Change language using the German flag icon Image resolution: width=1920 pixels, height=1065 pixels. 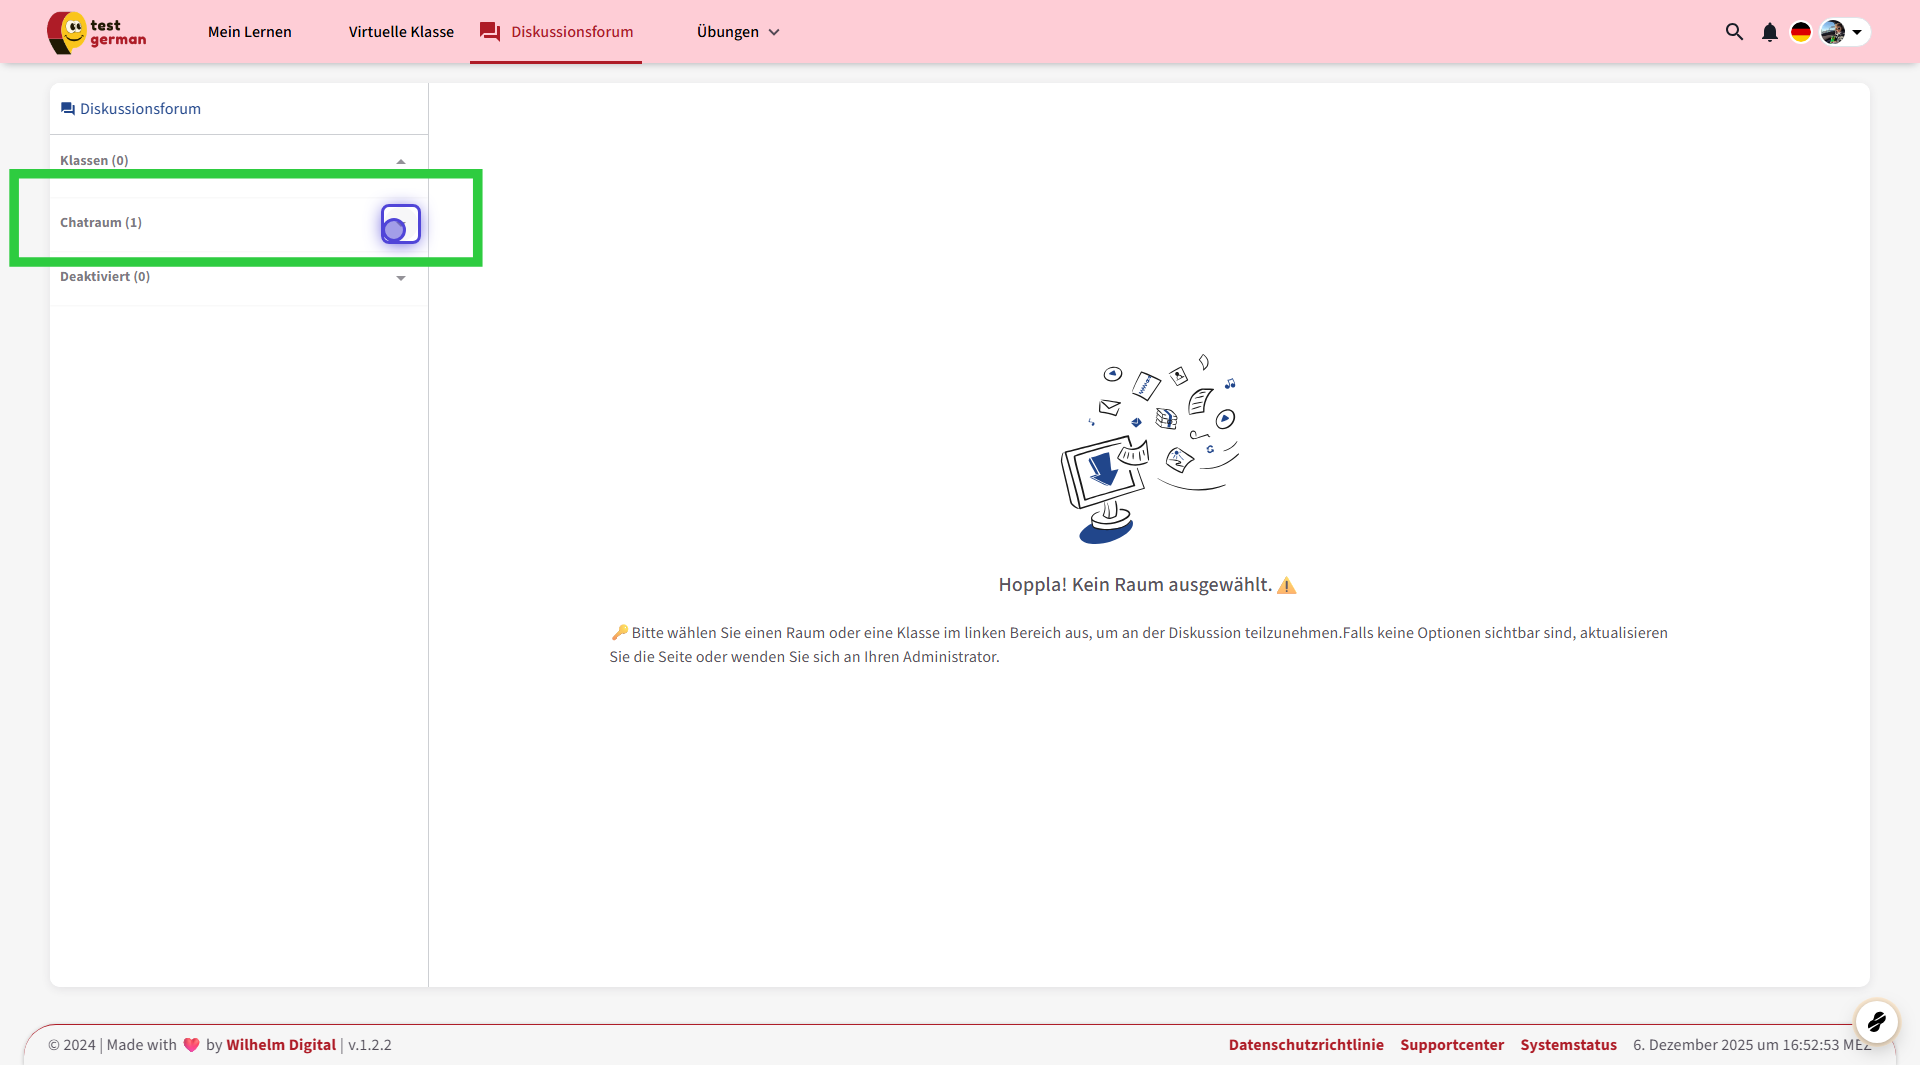coord(1800,32)
